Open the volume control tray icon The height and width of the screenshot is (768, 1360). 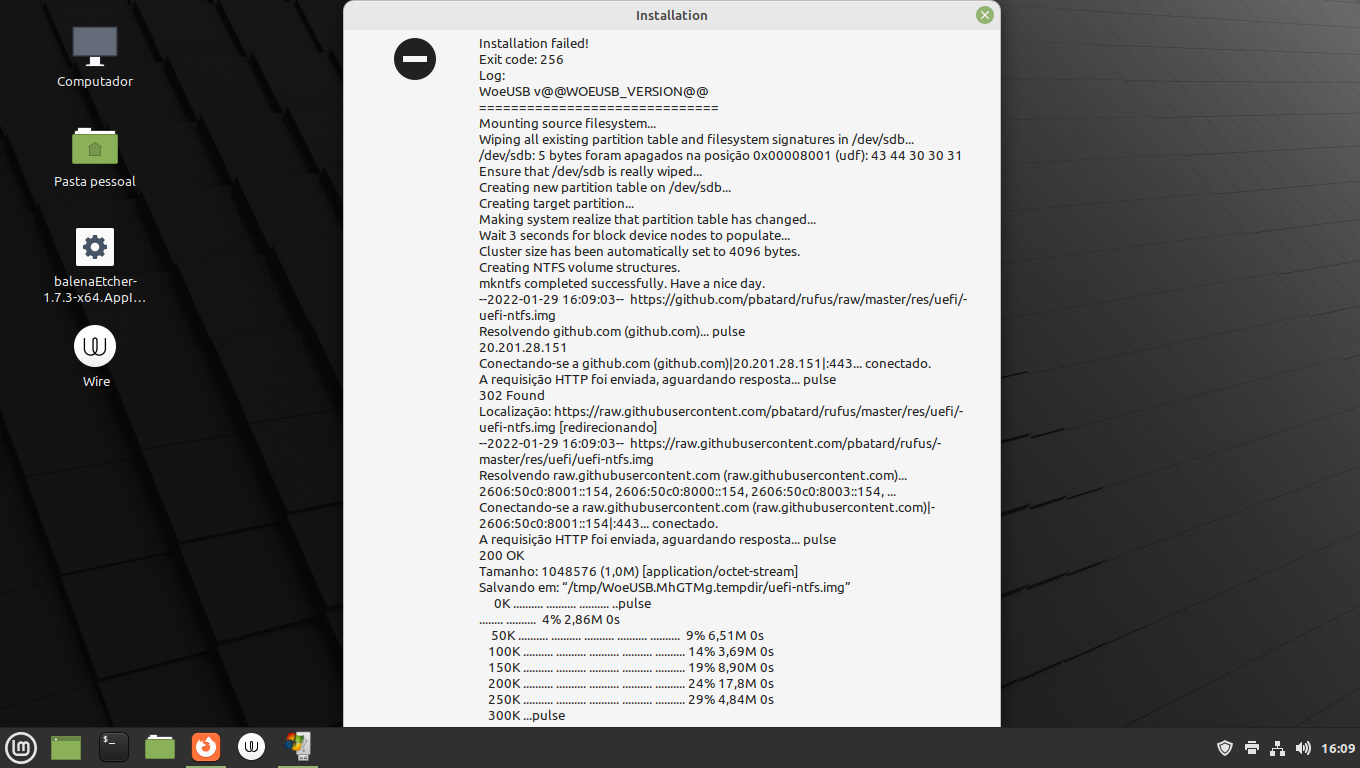[1303, 748]
